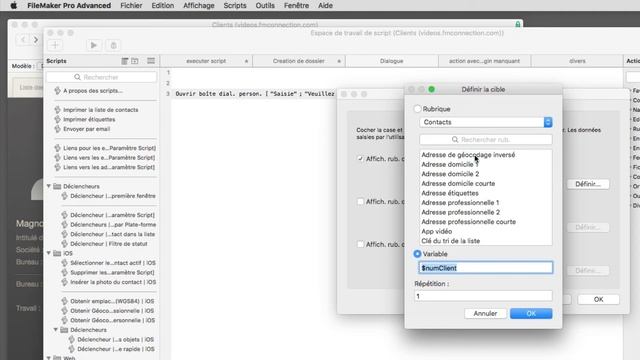
Task: Open the Edition menu
Action: coord(162,5)
